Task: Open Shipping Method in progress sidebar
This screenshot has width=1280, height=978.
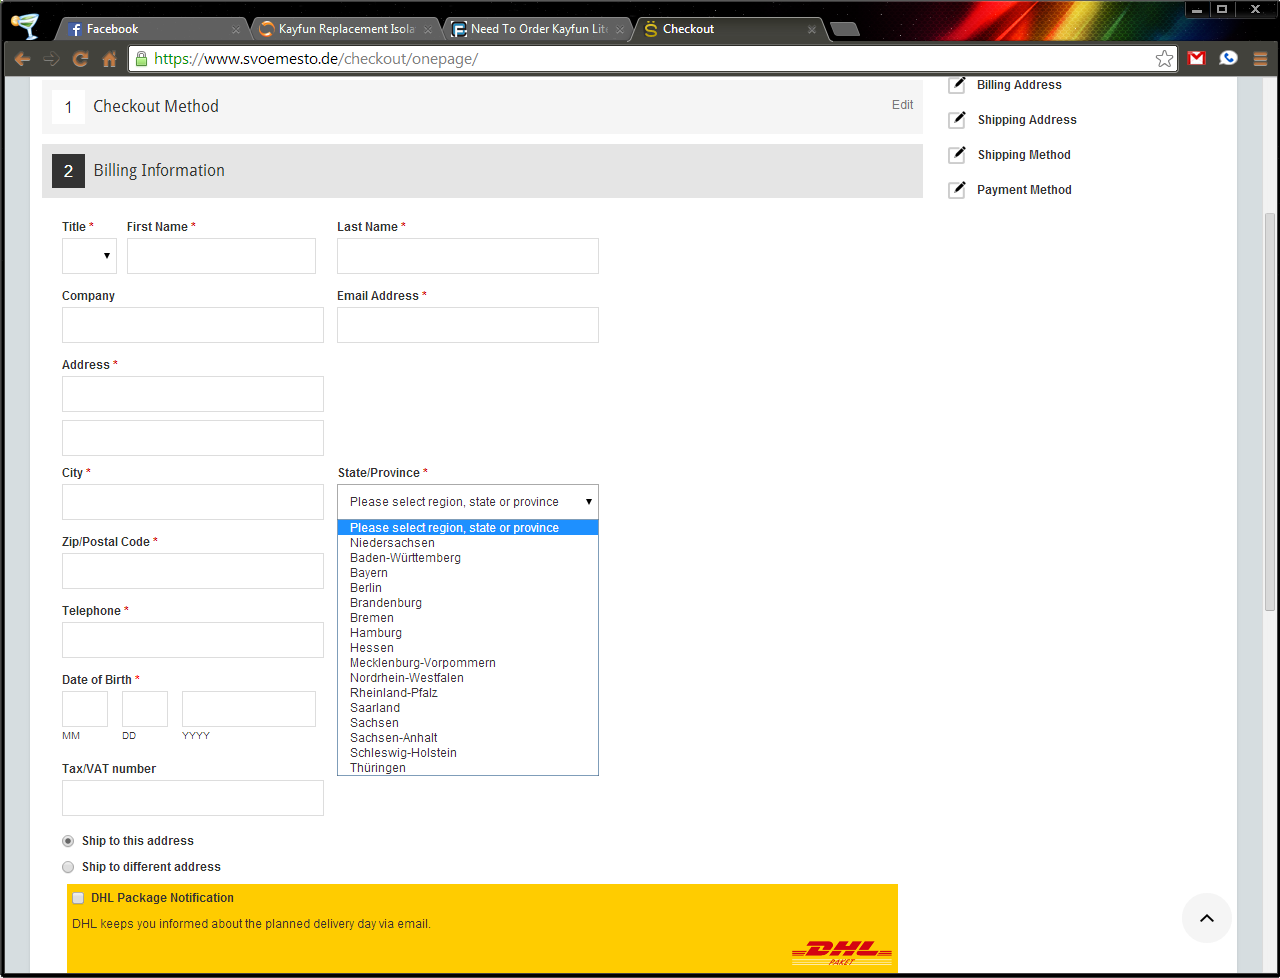Action: tap(1024, 155)
